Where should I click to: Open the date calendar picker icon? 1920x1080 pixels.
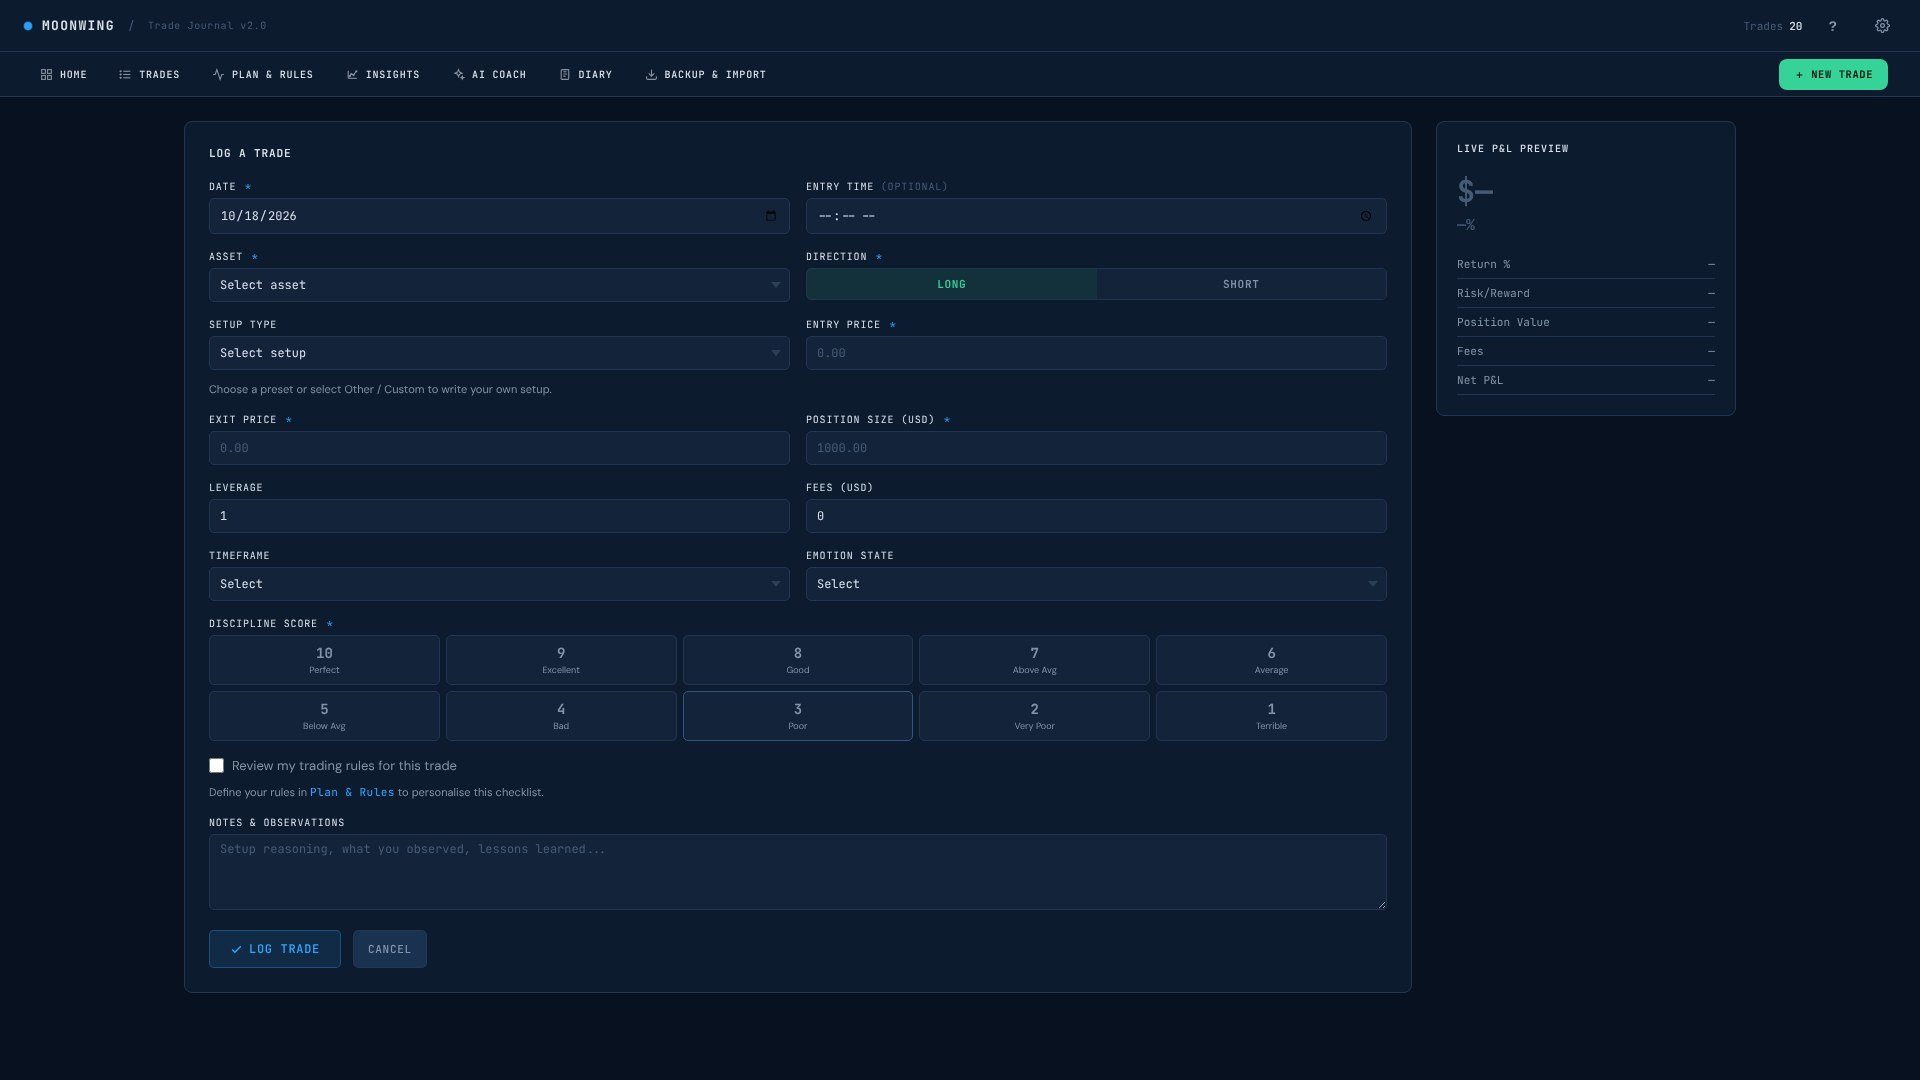771,216
